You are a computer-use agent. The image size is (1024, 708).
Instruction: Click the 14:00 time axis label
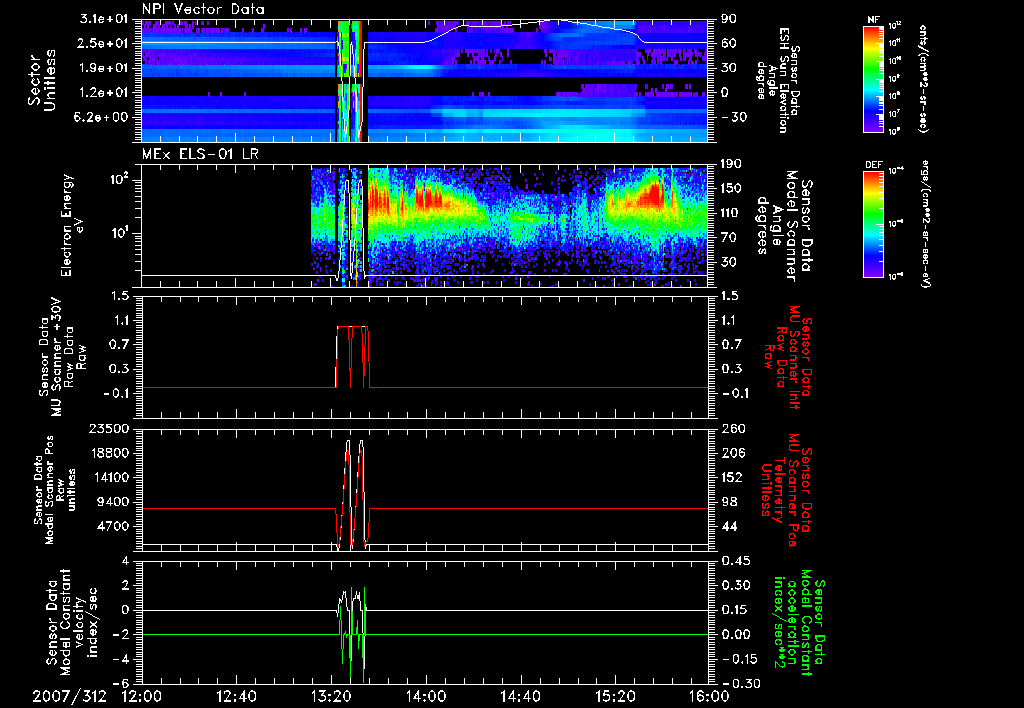coord(425,696)
